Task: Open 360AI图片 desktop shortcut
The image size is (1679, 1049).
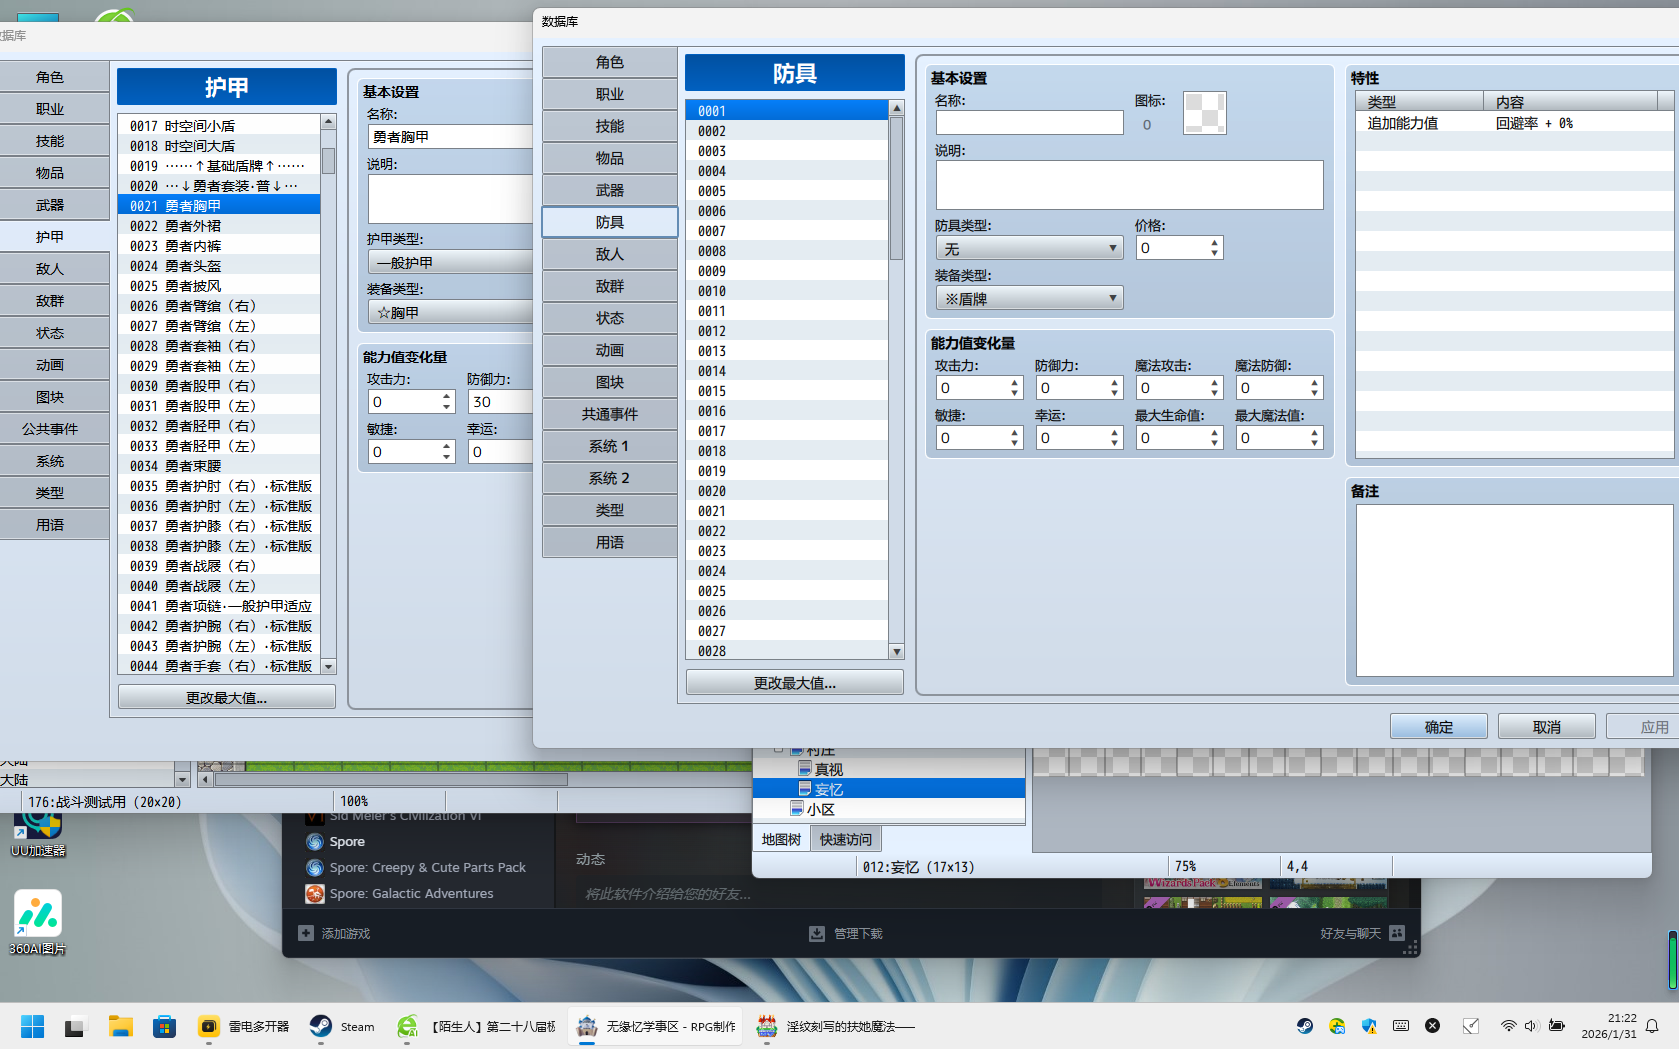Action: pos(38,922)
